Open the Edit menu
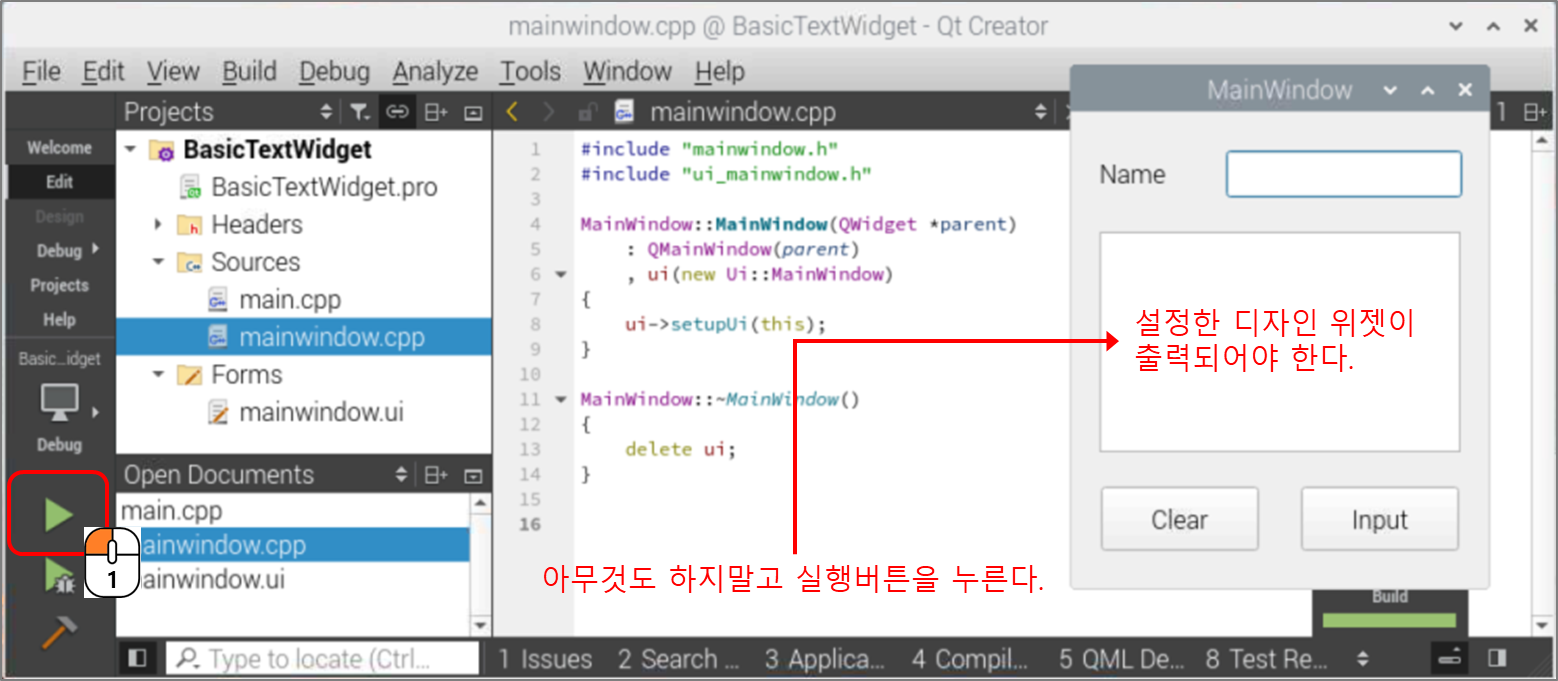Screen dimensions: 1558x681 click(103, 72)
